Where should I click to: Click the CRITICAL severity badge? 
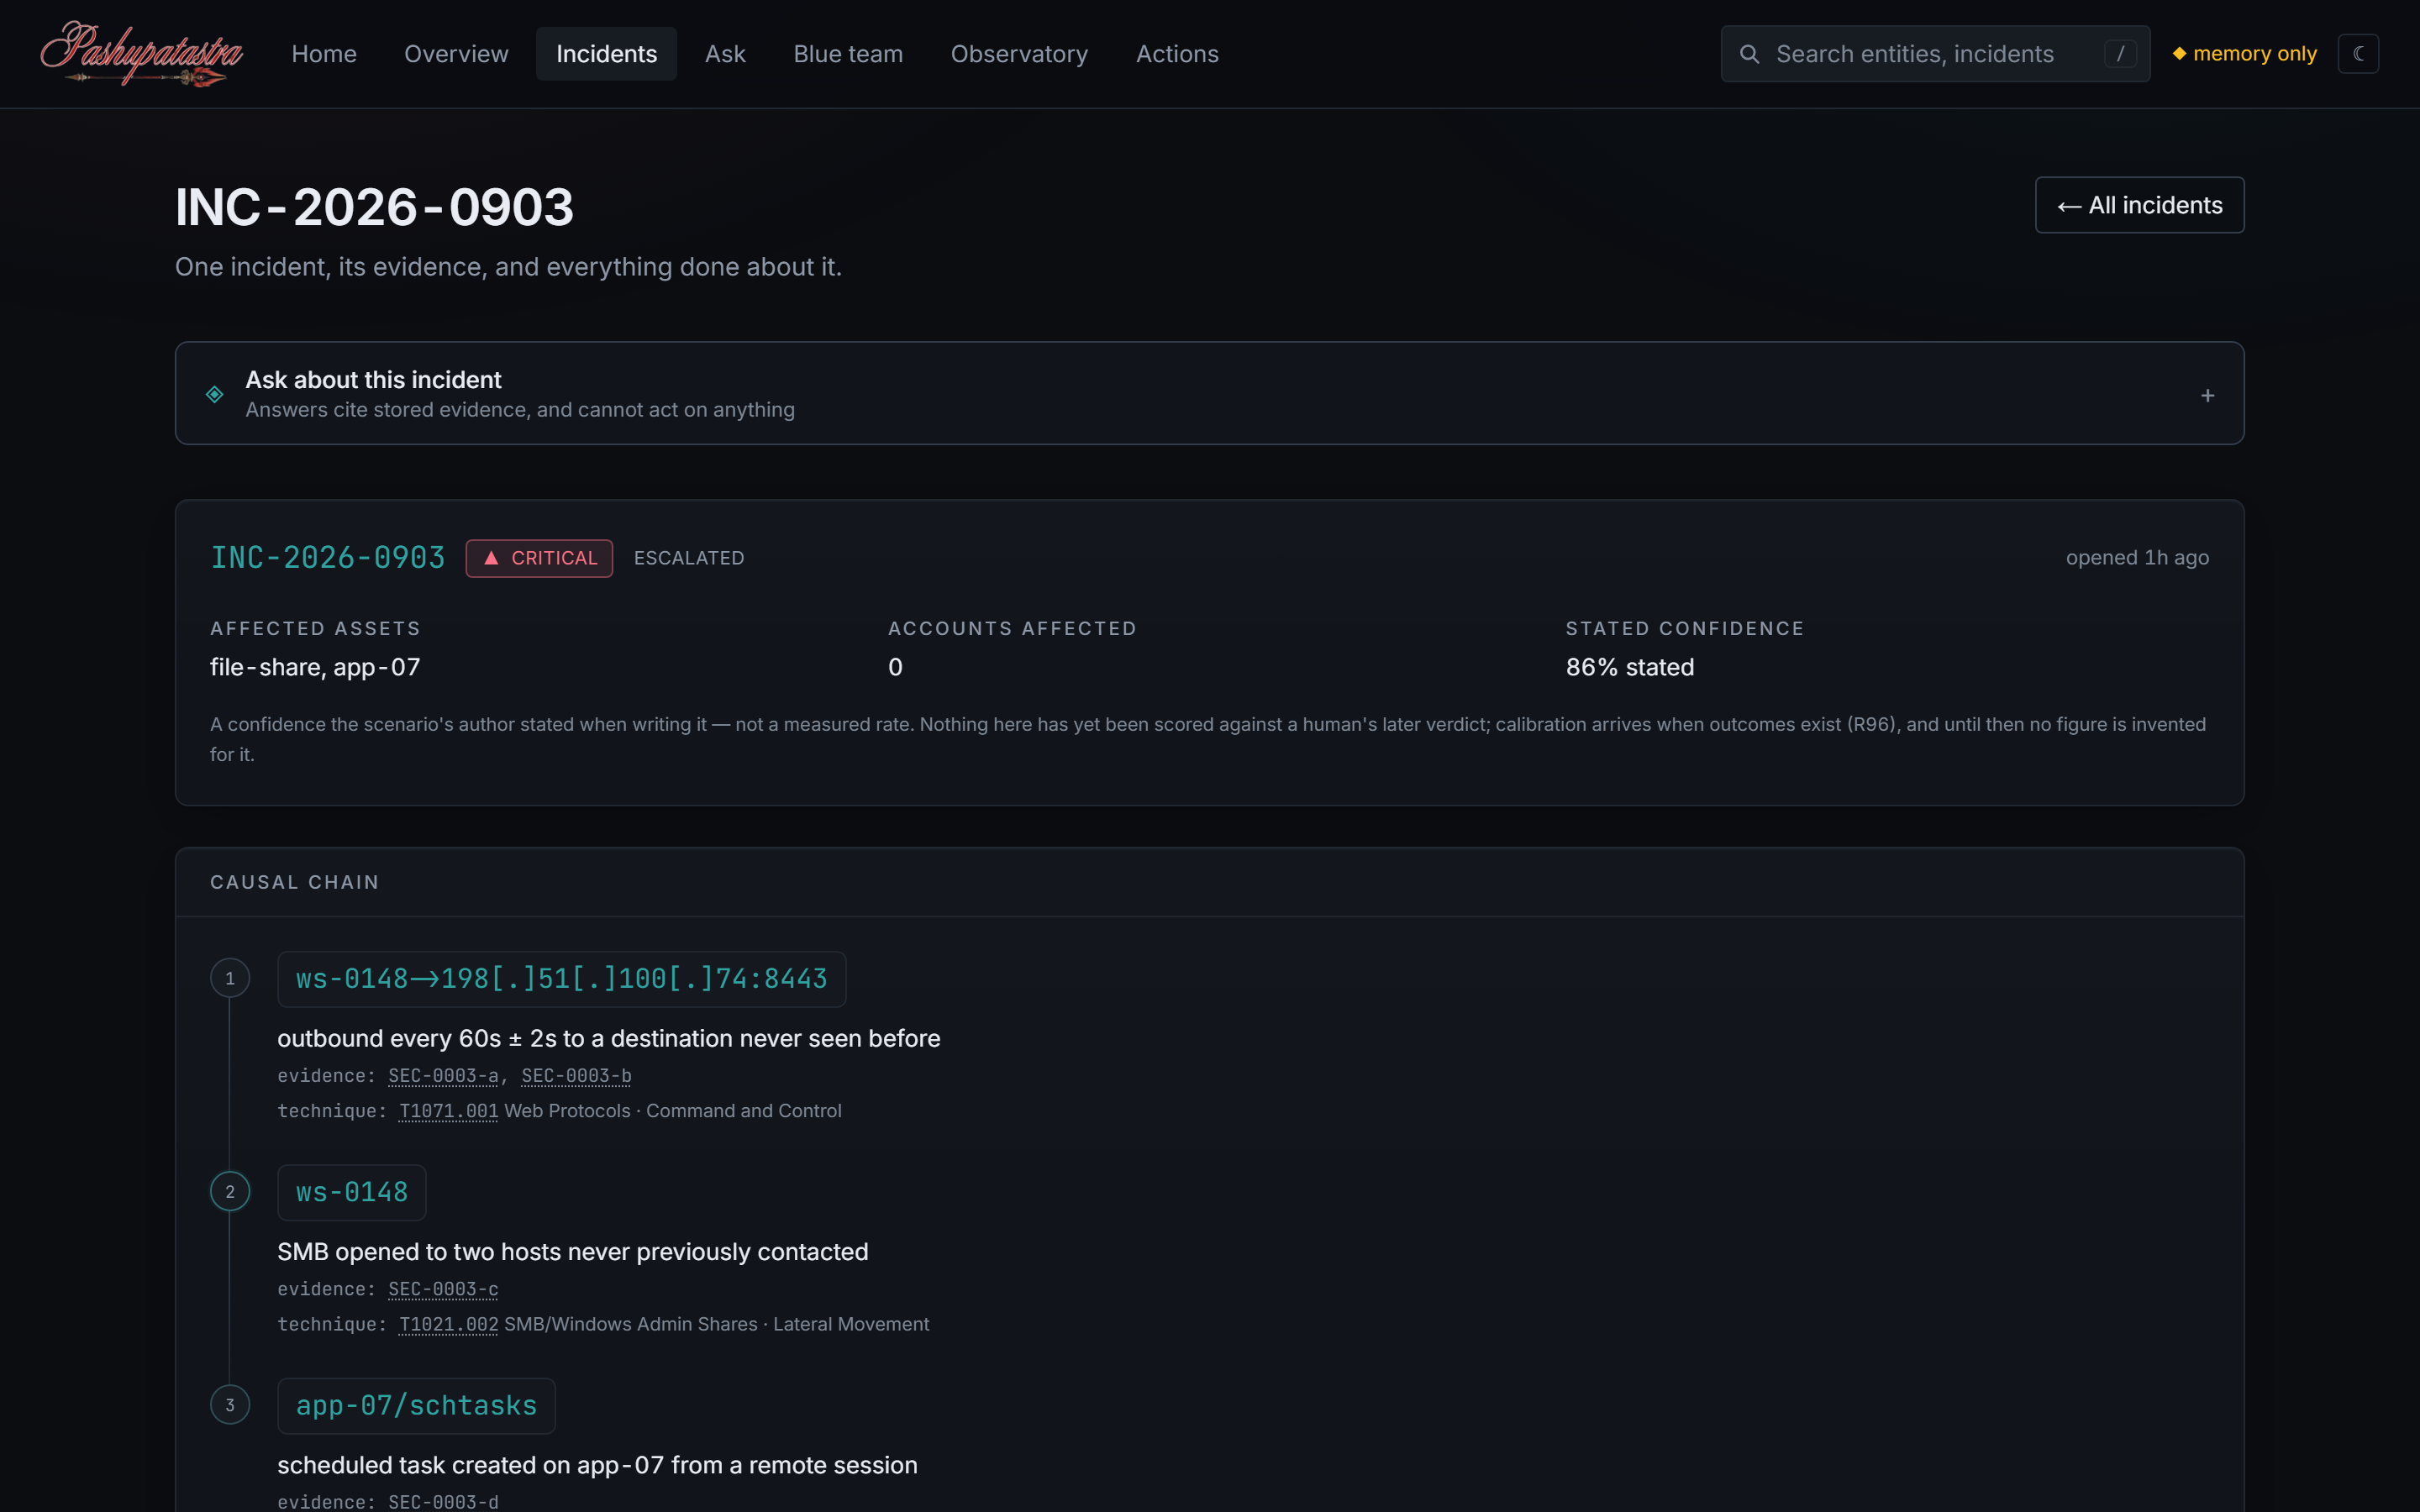(x=539, y=558)
